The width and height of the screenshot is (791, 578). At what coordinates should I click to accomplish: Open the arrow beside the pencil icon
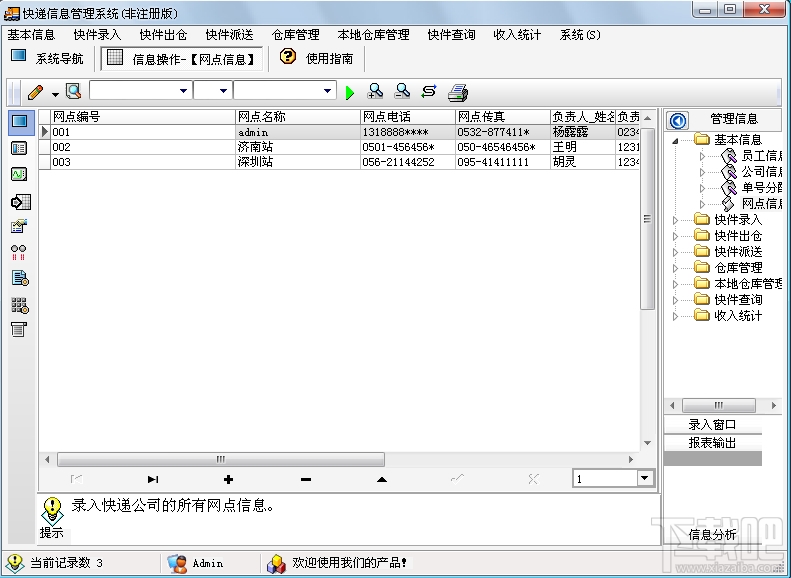(55, 94)
